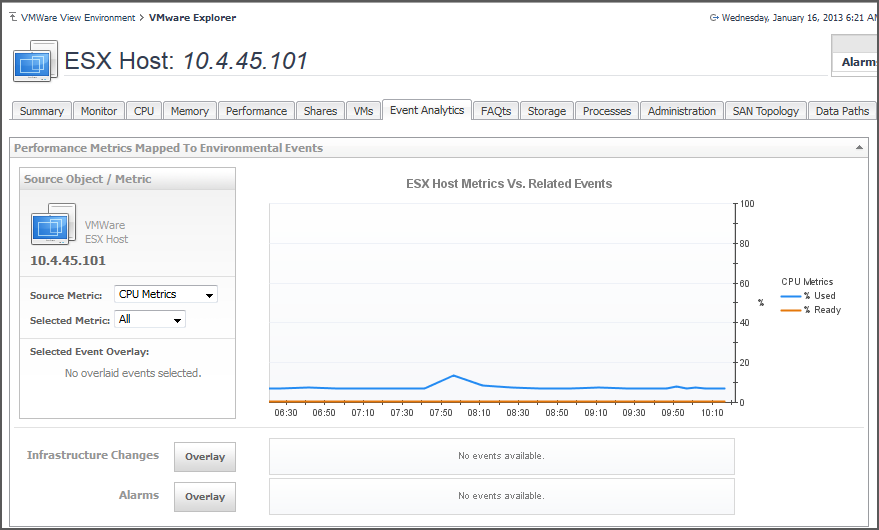Open the Processes tab

click(607, 111)
